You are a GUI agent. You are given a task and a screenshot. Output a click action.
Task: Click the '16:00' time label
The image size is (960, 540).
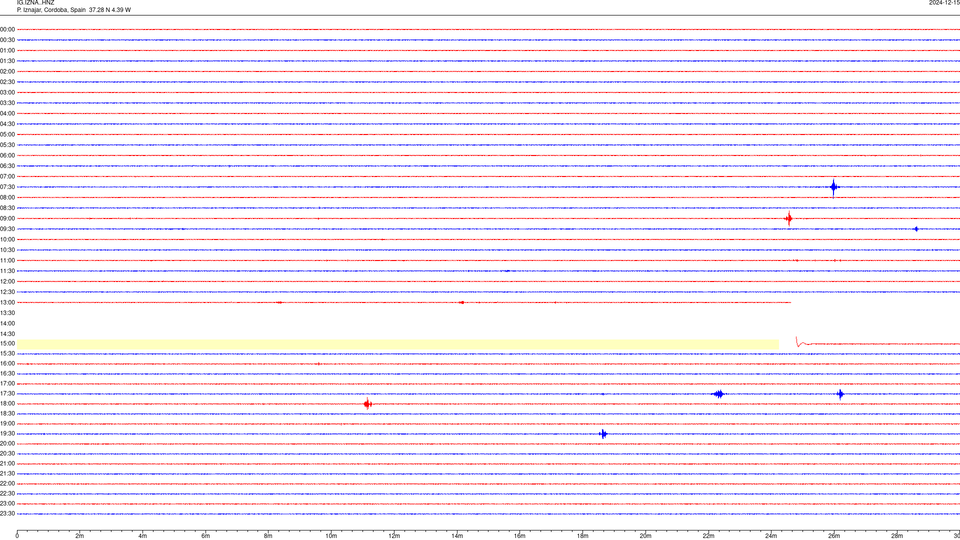tap(7, 364)
